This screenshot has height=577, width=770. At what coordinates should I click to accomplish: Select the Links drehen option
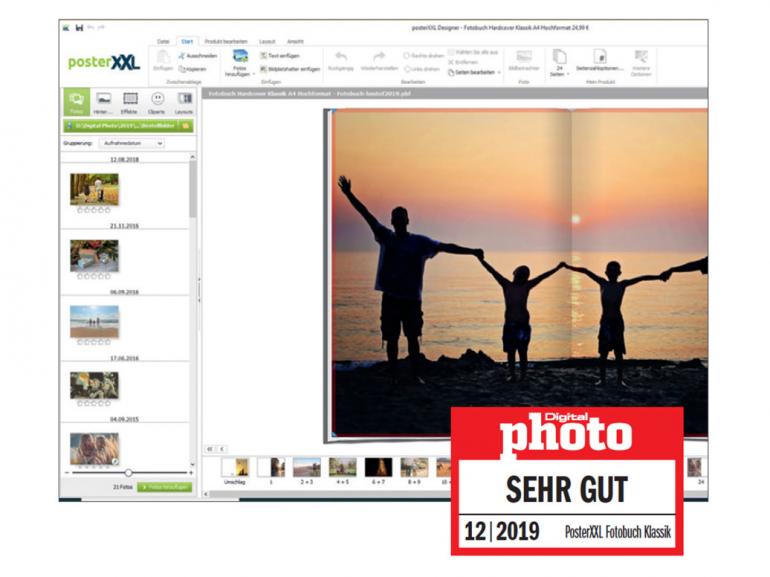[421, 69]
